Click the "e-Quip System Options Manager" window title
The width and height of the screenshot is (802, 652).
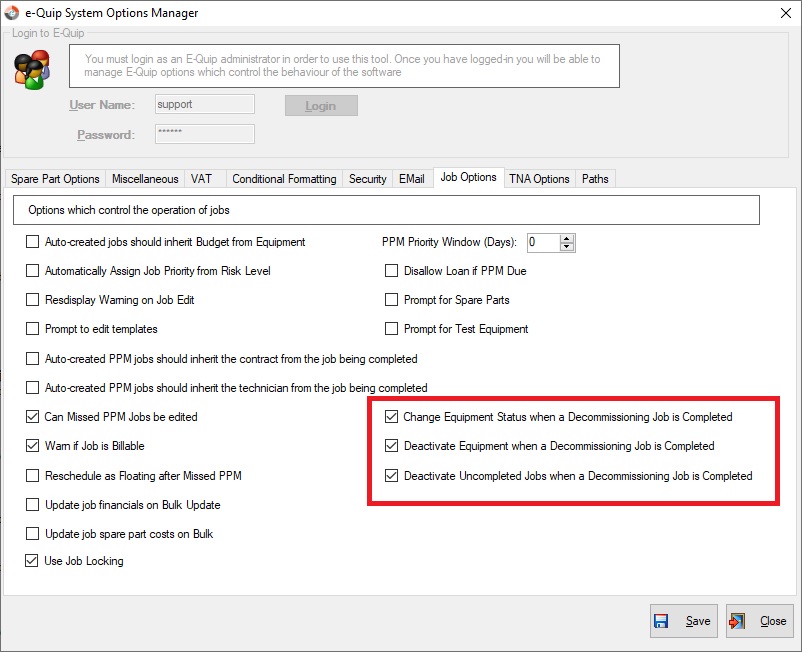pyautogui.click(x=112, y=13)
